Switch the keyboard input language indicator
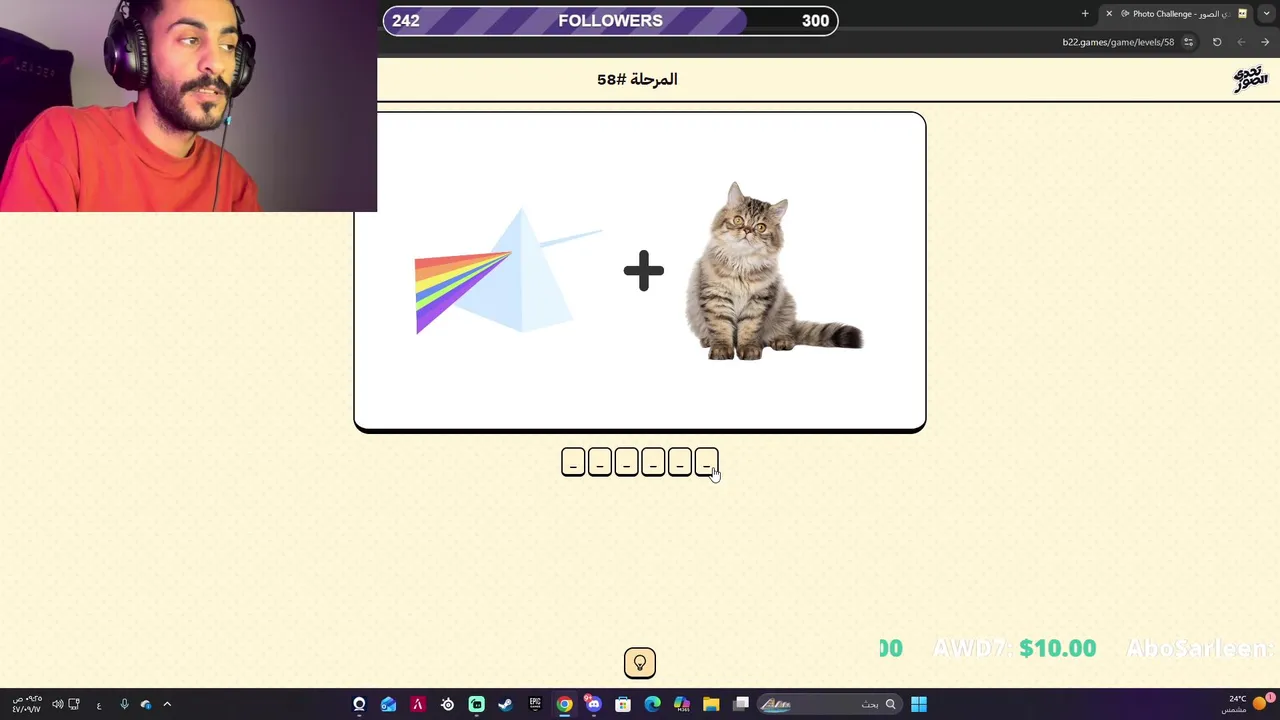1280x720 pixels. click(x=99, y=705)
